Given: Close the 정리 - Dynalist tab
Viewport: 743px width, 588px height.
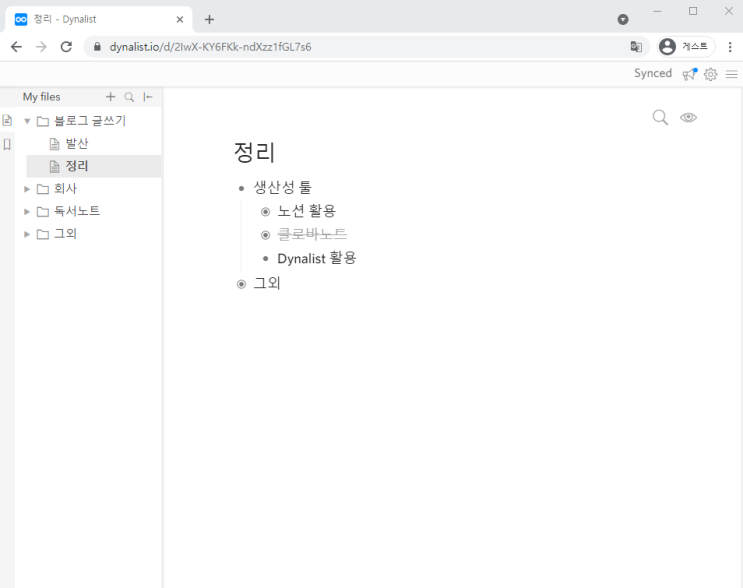Looking at the screenshot, I should pyautogui.click(x=180, y=19).
